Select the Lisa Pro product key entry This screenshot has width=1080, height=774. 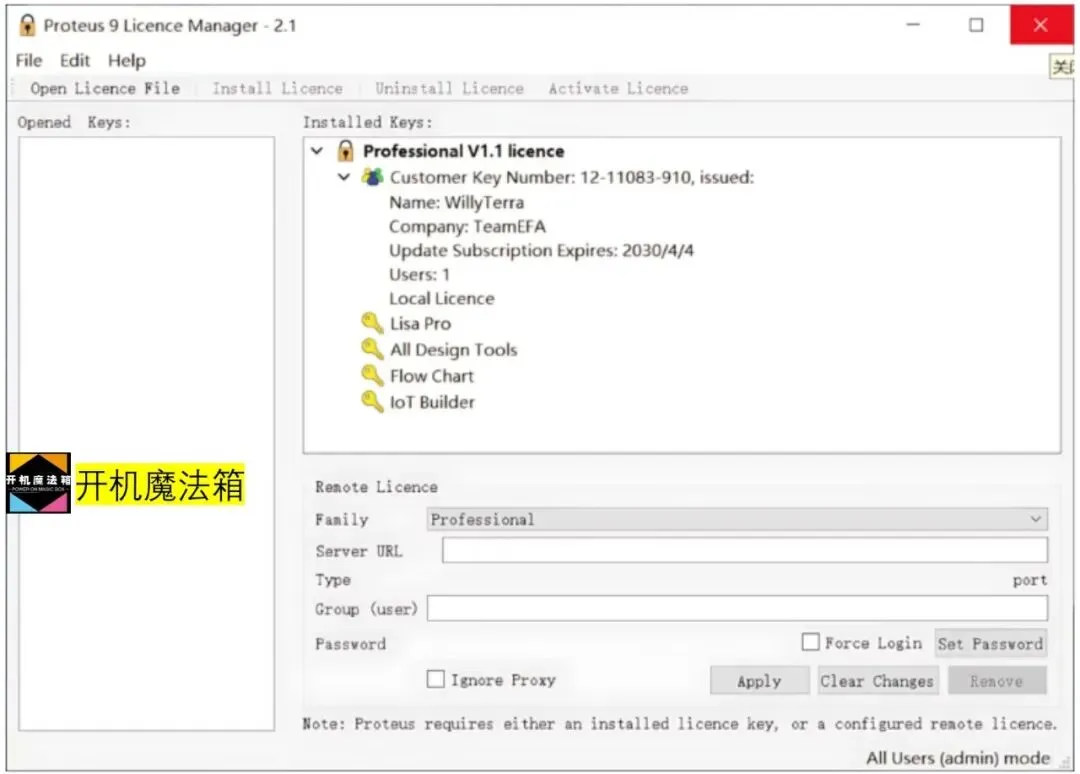tap(420, 324)
